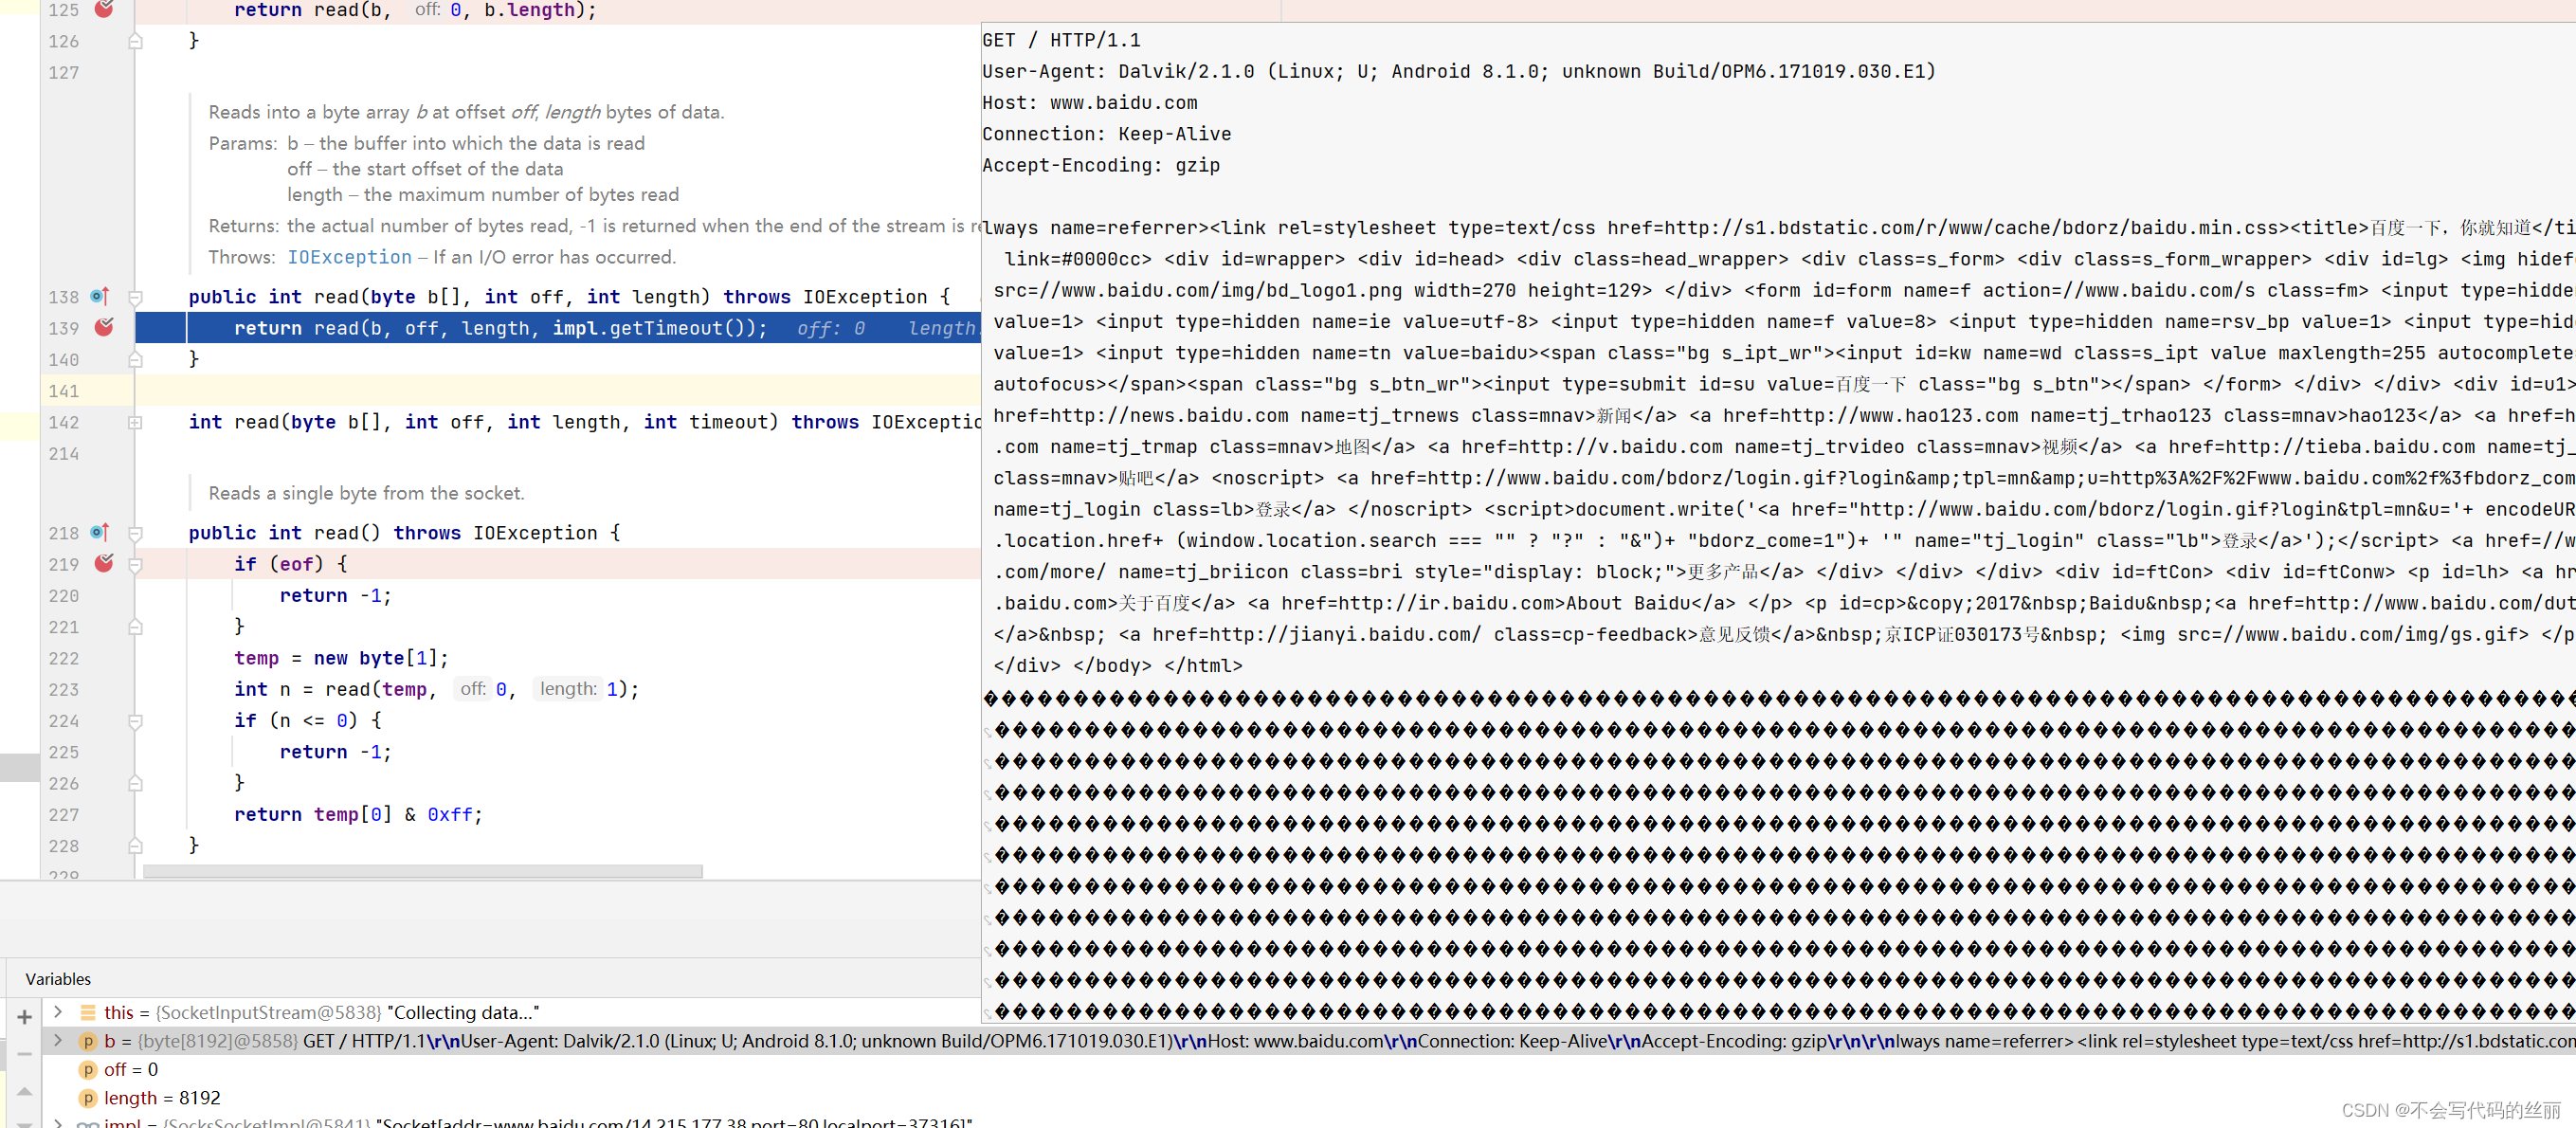Expand the byte array variable b node

58,1041
